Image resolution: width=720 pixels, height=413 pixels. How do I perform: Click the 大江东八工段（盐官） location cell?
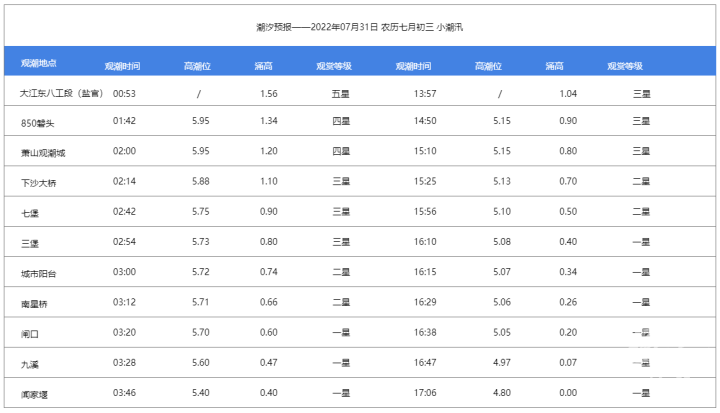pyautogui.click(x=62, y=93)
